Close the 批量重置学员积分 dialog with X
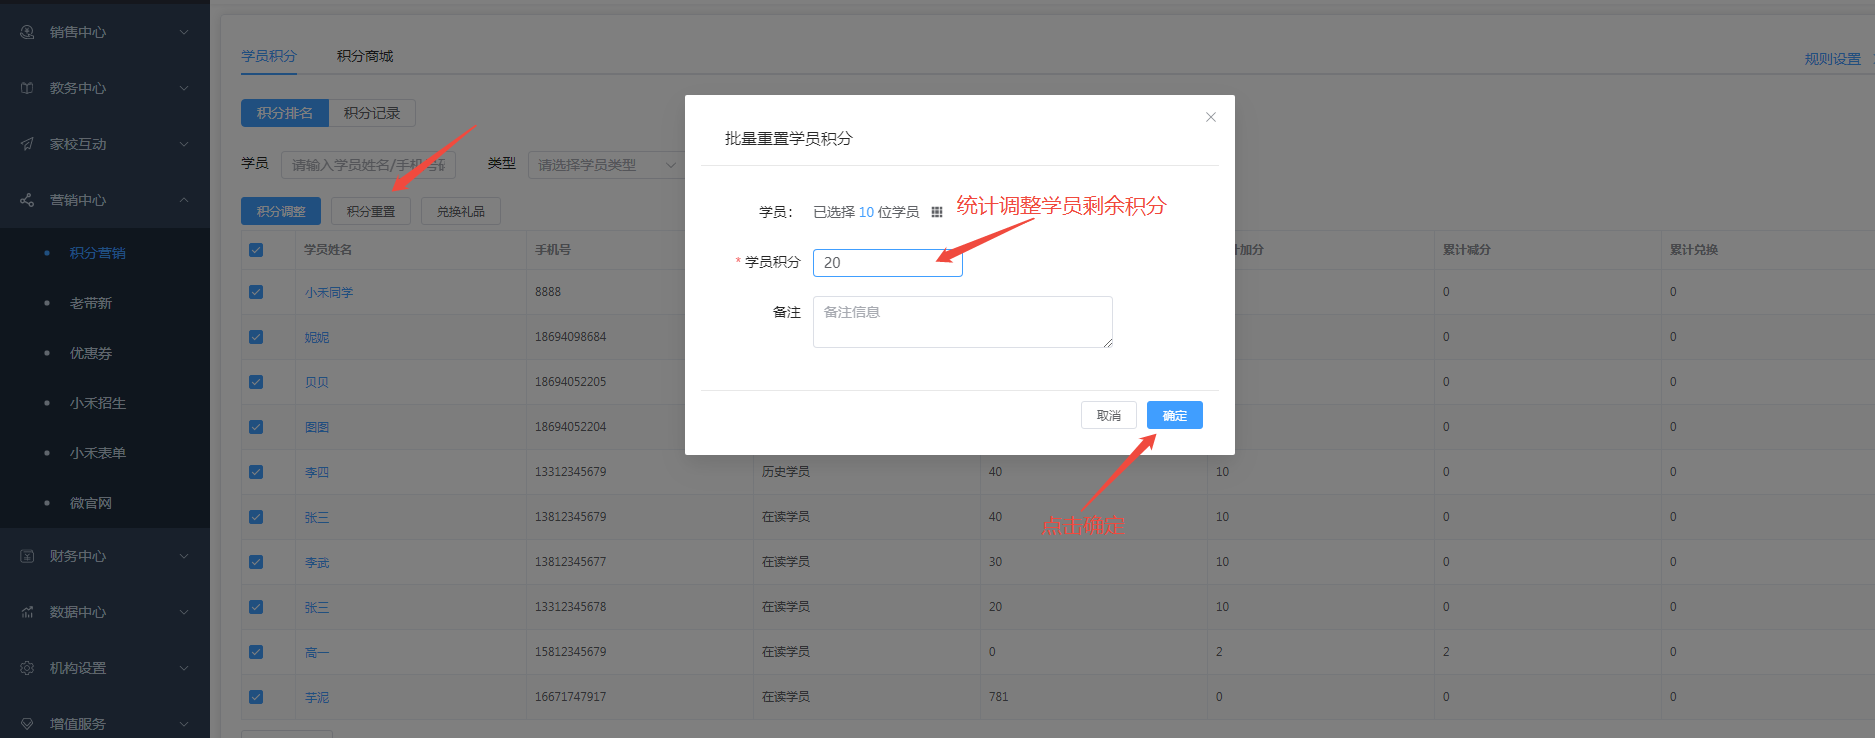Image resolution: width=1875 pixels, height=738 pixels. tap(1211, 117)
